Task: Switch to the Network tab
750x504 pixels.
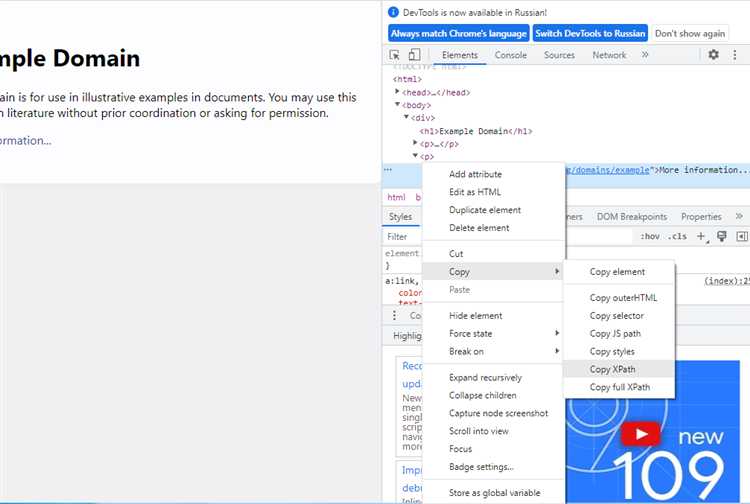Action: [609, 55]
